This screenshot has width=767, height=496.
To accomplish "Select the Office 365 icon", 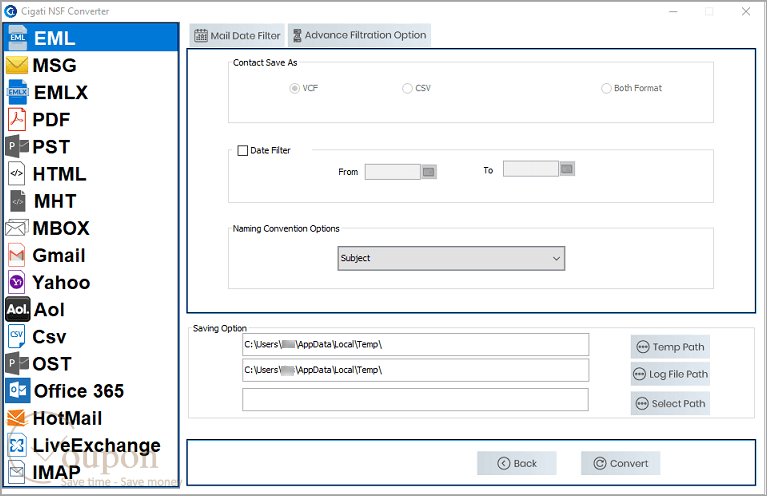I will [x=18, y=390].
